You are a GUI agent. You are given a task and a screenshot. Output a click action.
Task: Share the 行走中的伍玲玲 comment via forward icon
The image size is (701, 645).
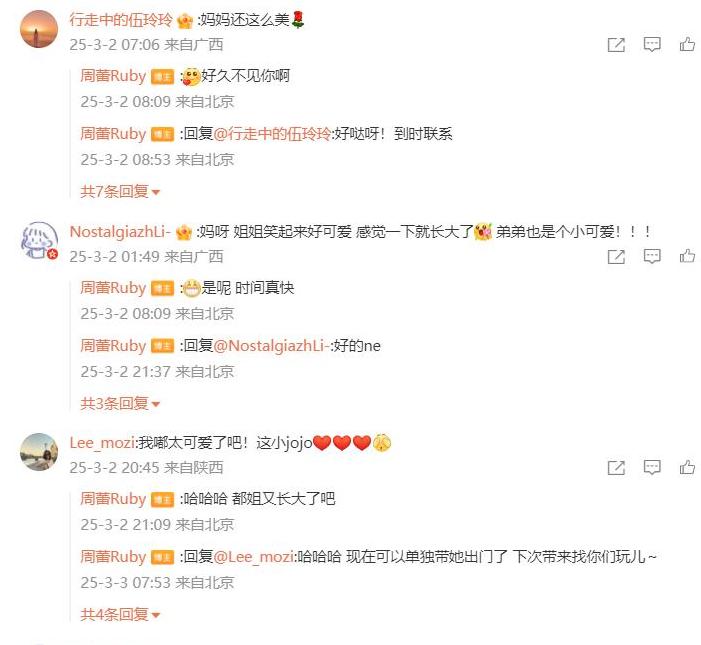pyautogui.click(x=616, y=45)
